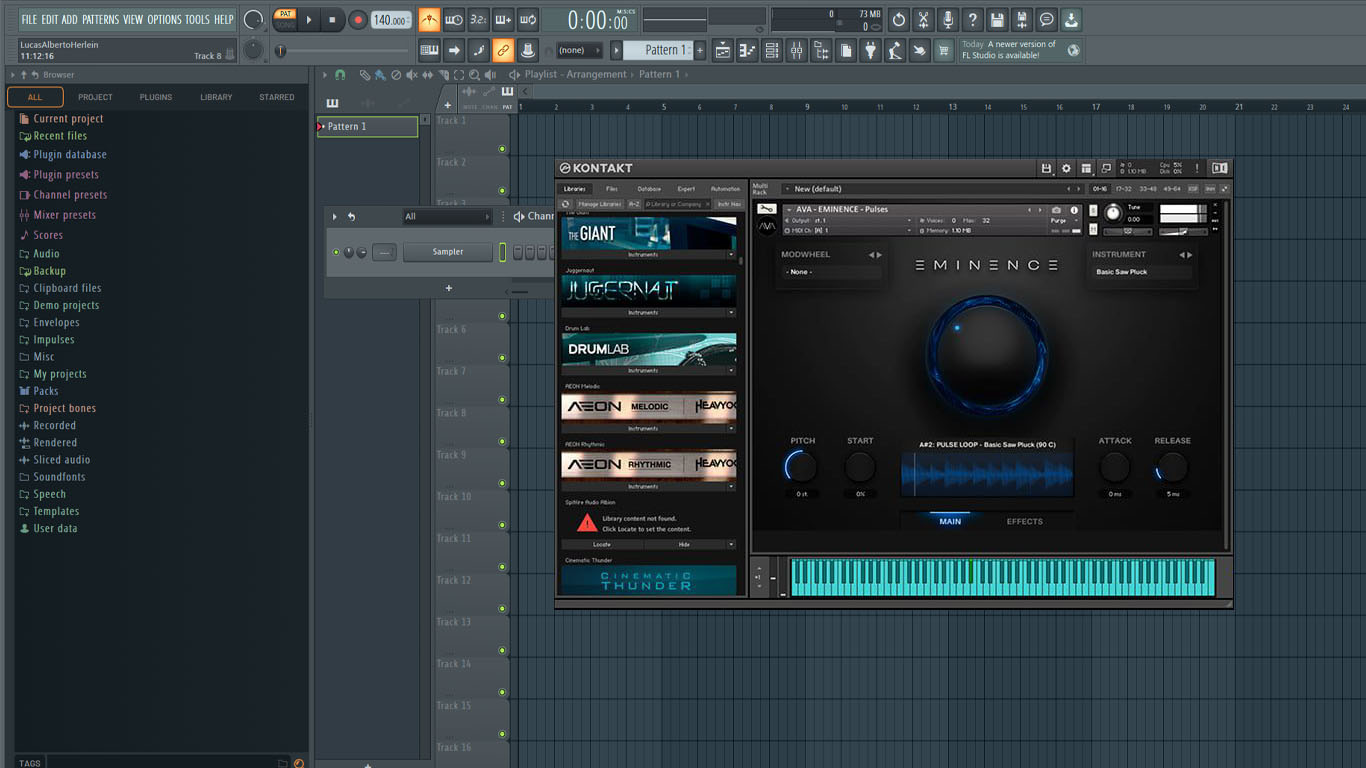
Task: Click the PITCH knob in Eminence
Action: 802,466
